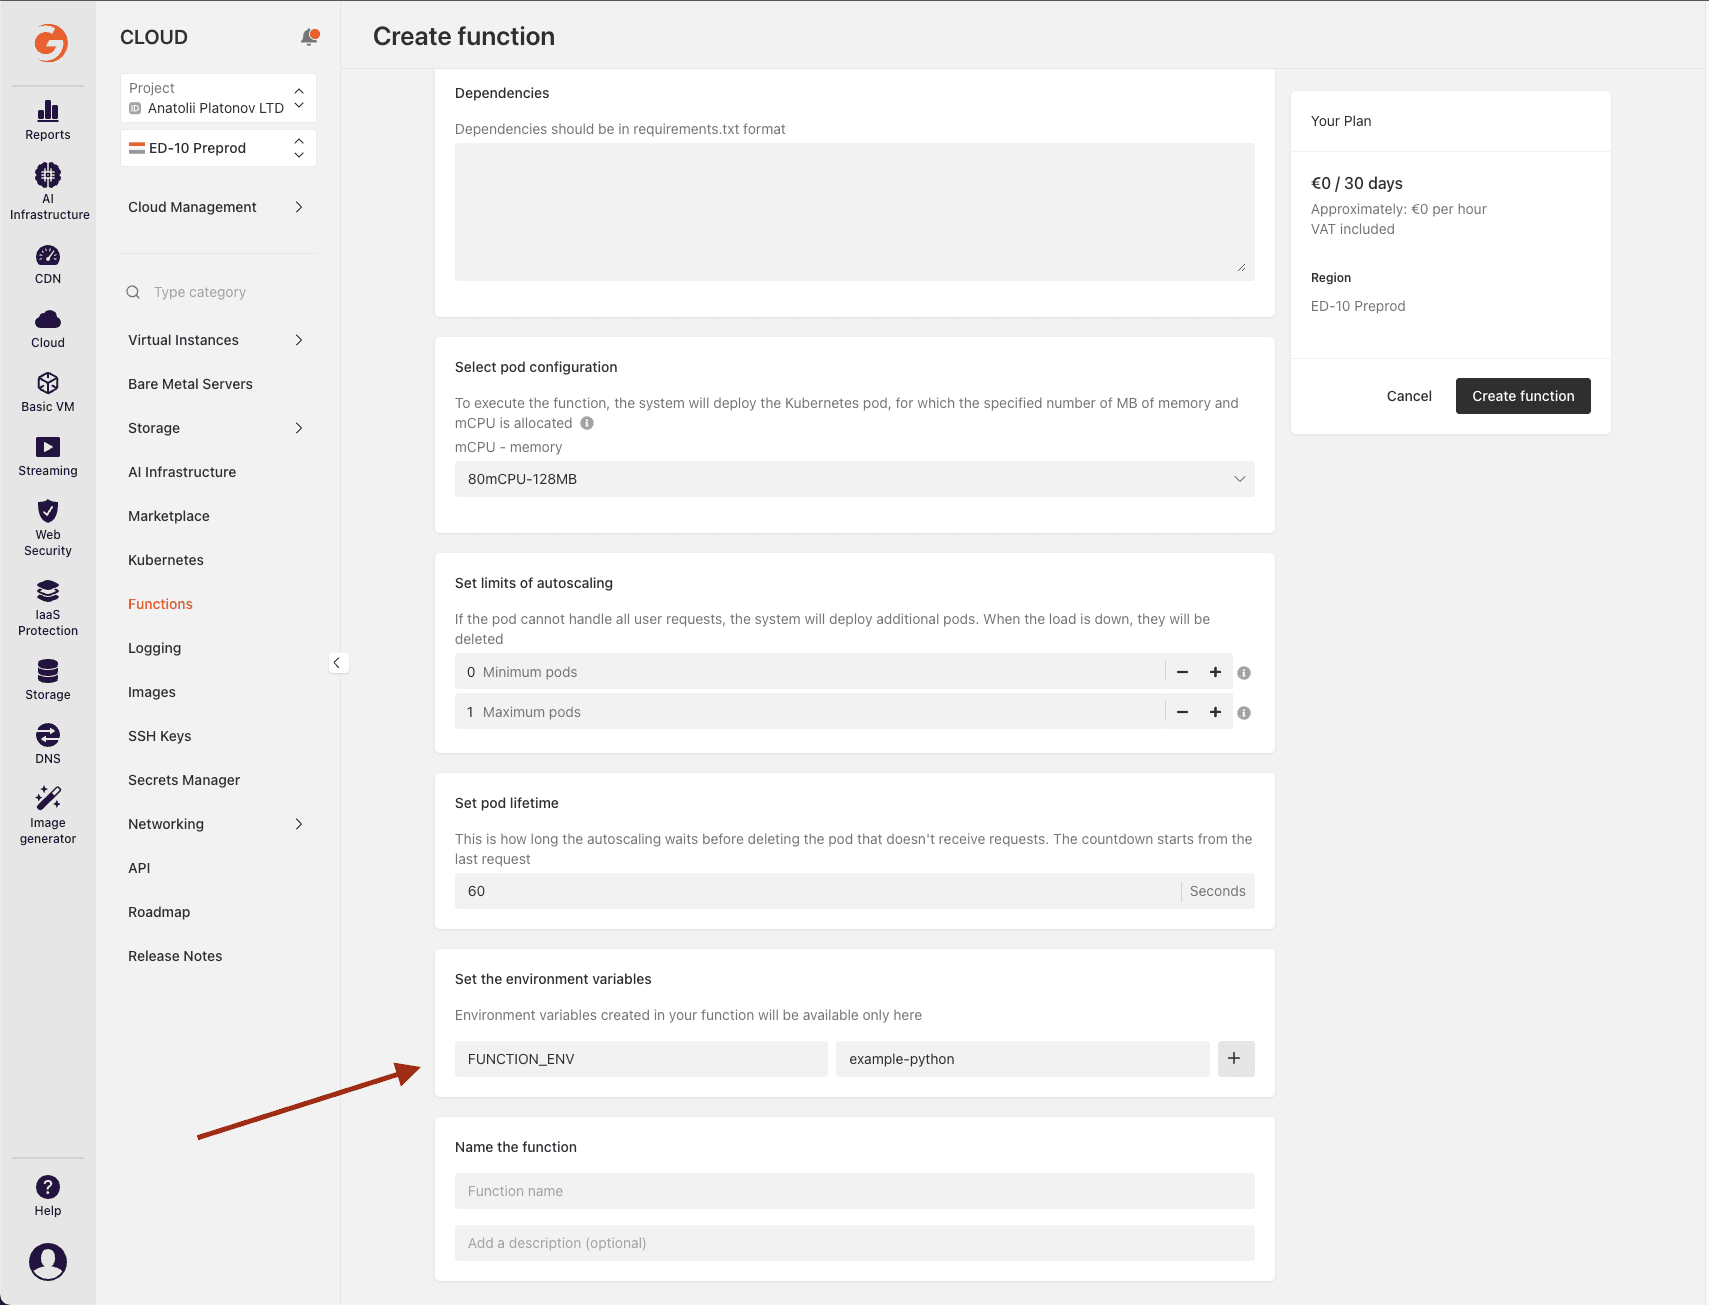1709x1305 pixels.
Task: Open the Release Notes menu item
Action: point(175,956)
